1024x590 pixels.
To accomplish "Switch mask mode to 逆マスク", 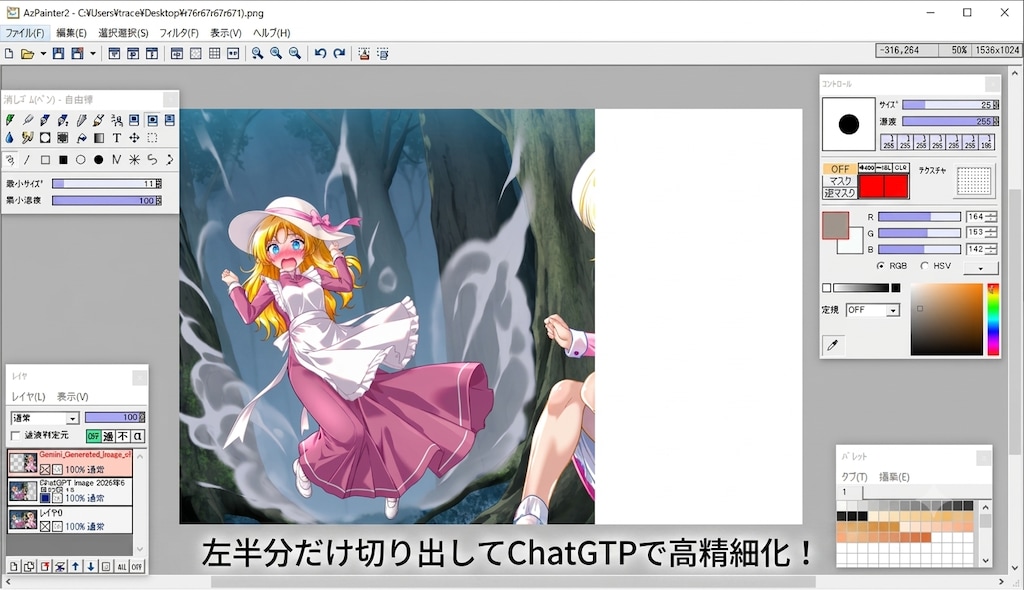I will [x=840, y=193].
